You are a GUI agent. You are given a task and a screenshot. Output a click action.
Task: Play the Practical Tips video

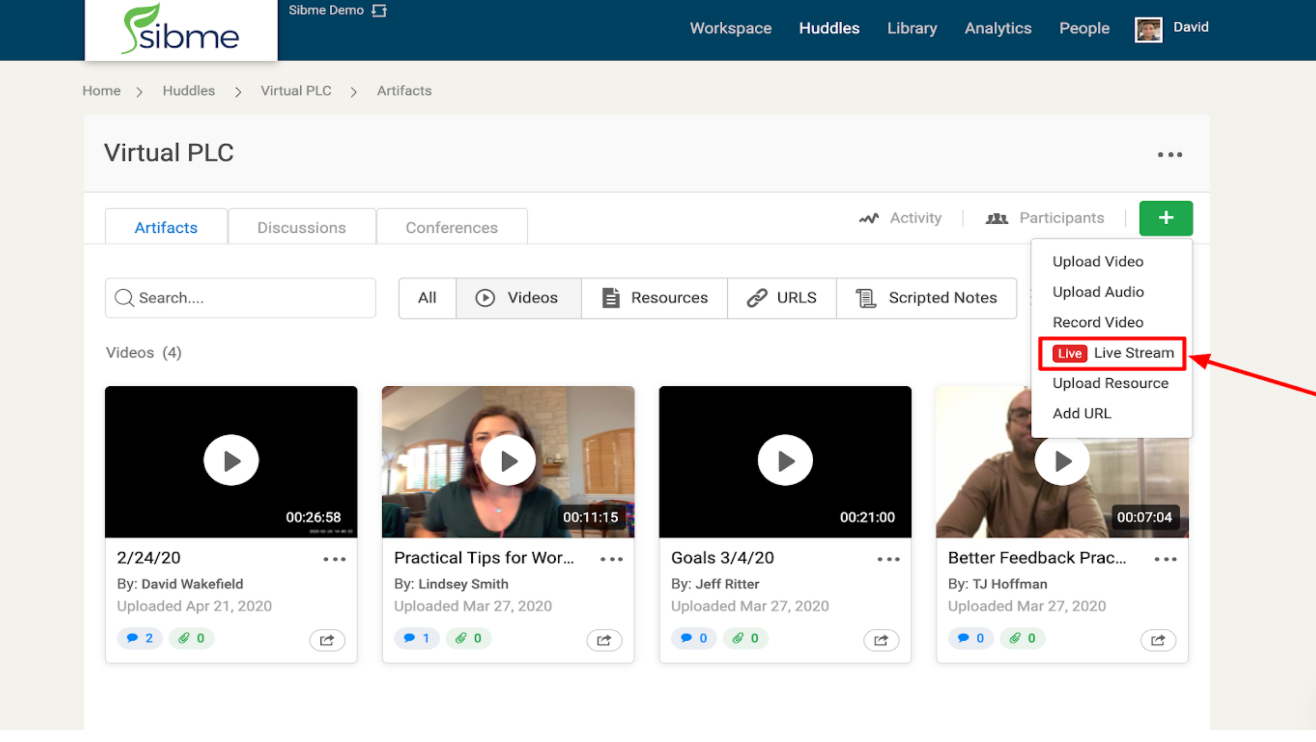508,461
